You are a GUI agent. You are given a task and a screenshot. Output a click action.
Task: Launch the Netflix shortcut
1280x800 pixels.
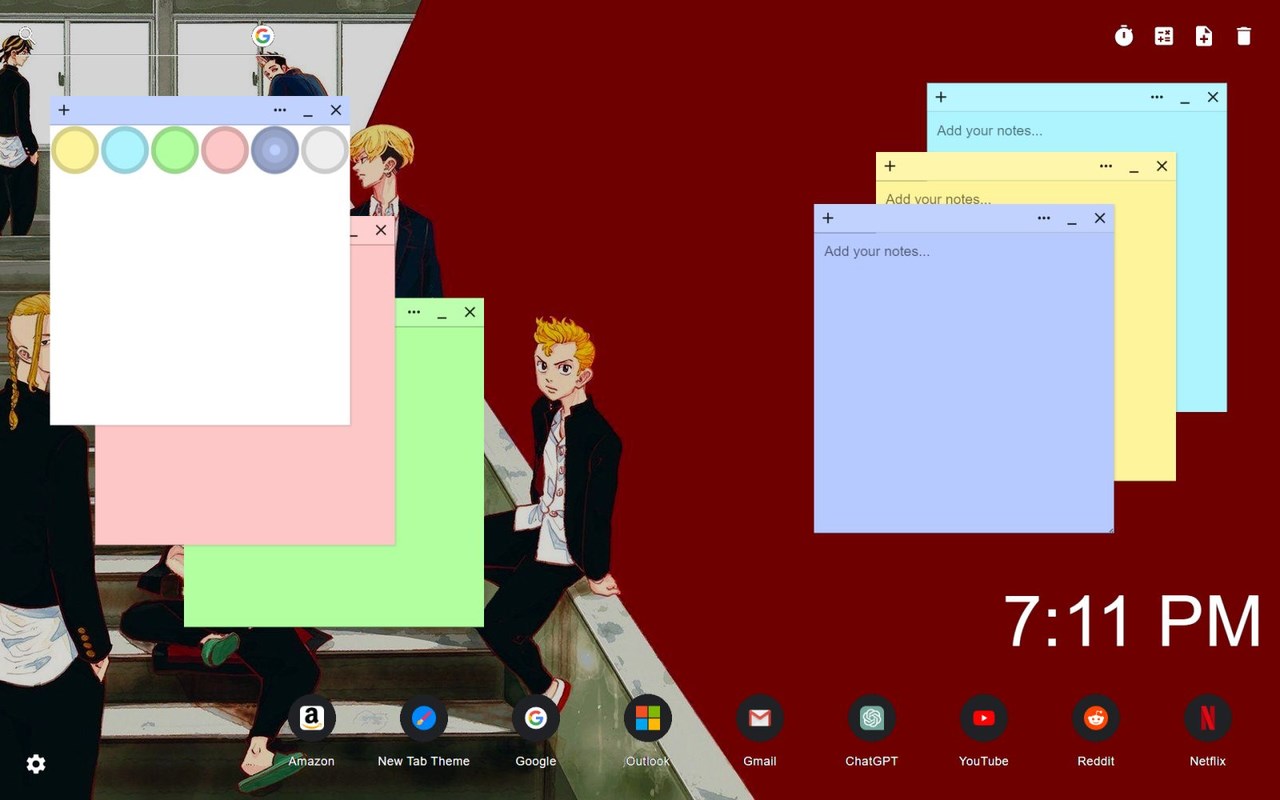coord(1208,718)
